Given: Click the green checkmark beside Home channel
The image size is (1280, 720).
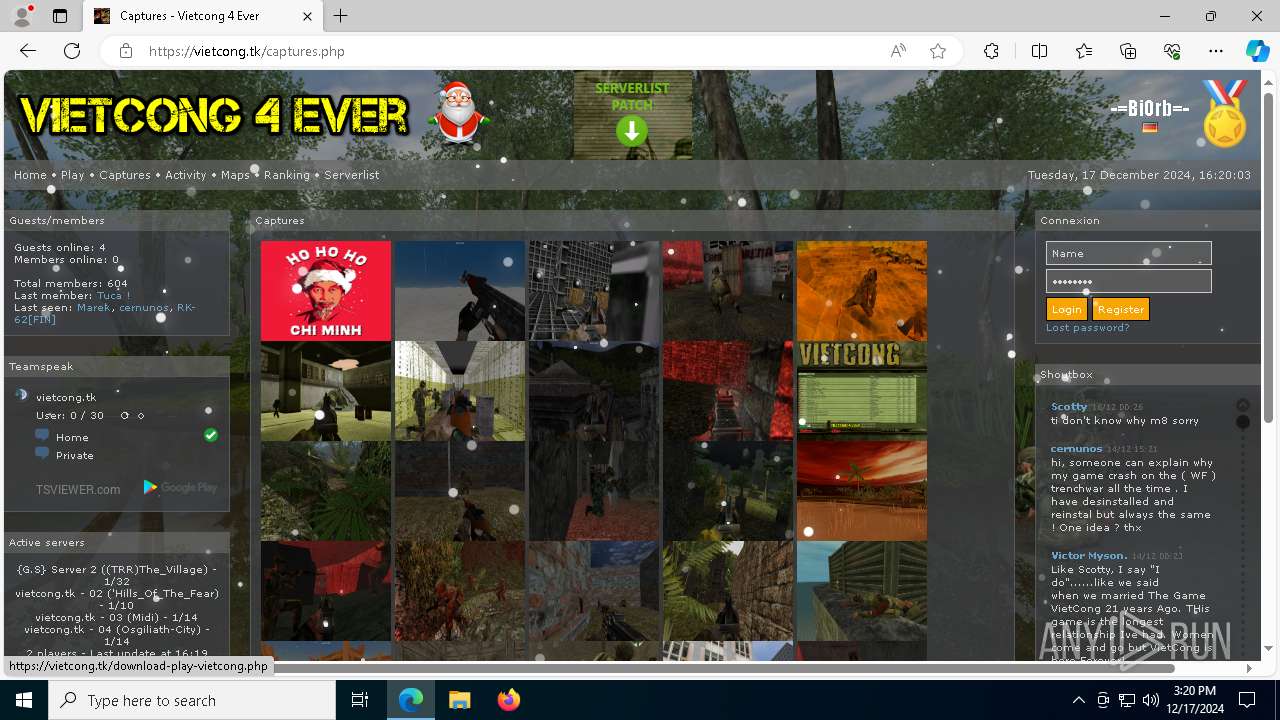Looking at the screenshot, I should coord(211,435).
